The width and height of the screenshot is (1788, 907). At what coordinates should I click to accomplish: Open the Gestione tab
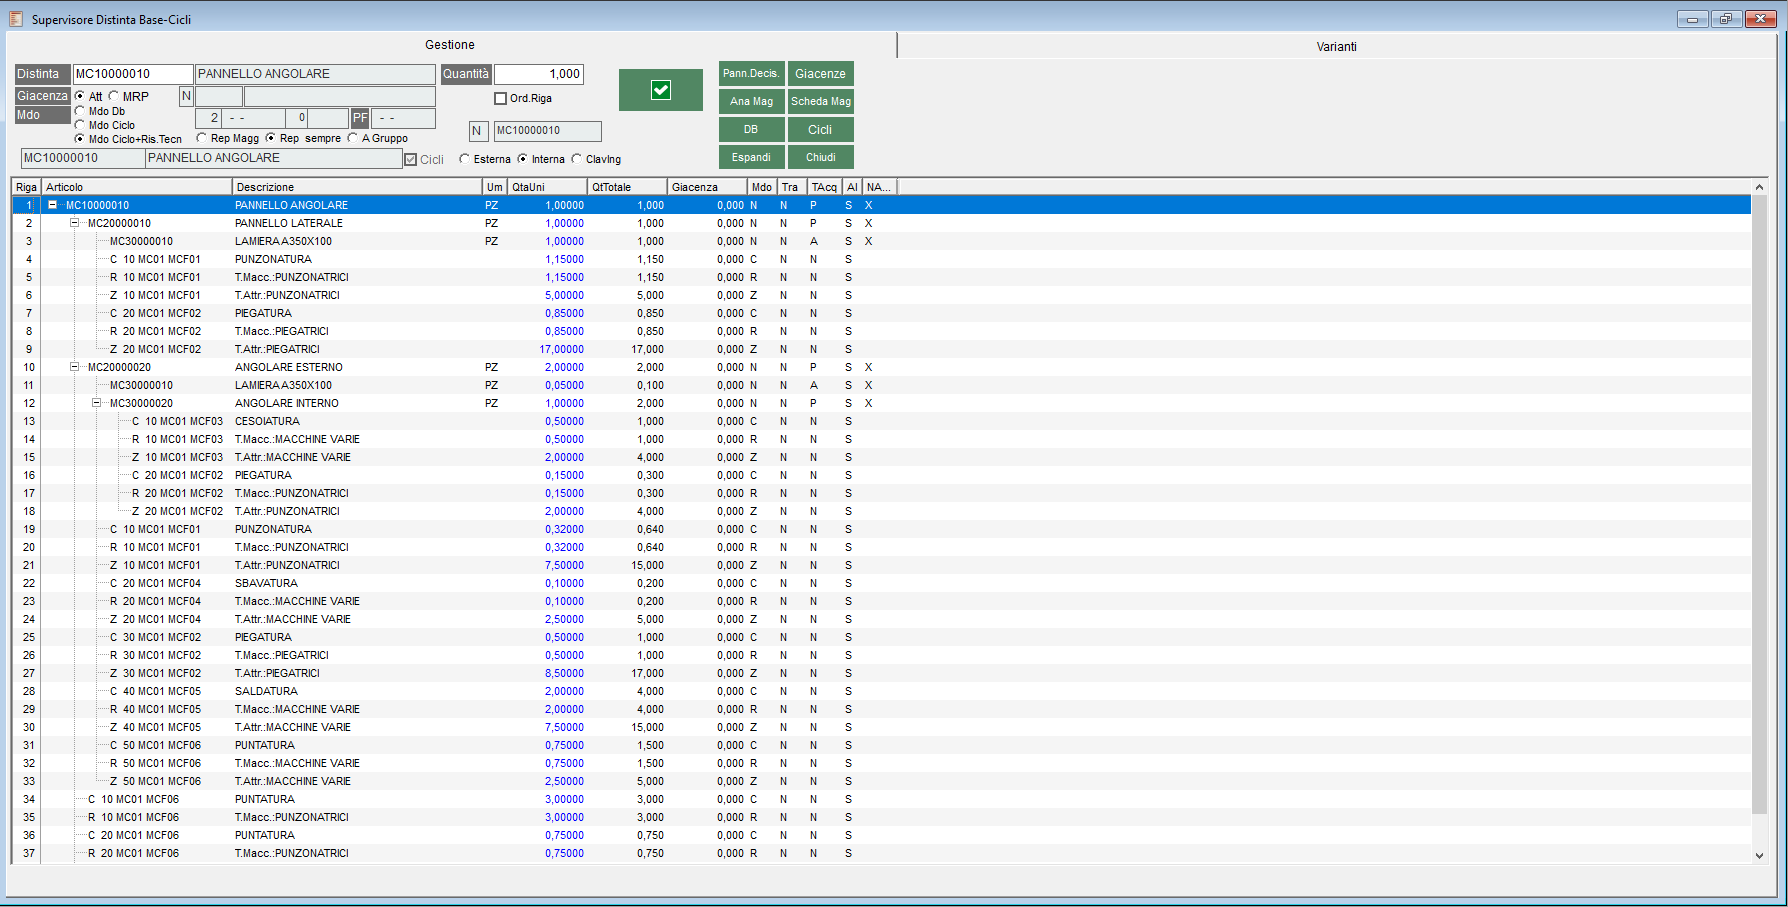click(x=450, y=45)
